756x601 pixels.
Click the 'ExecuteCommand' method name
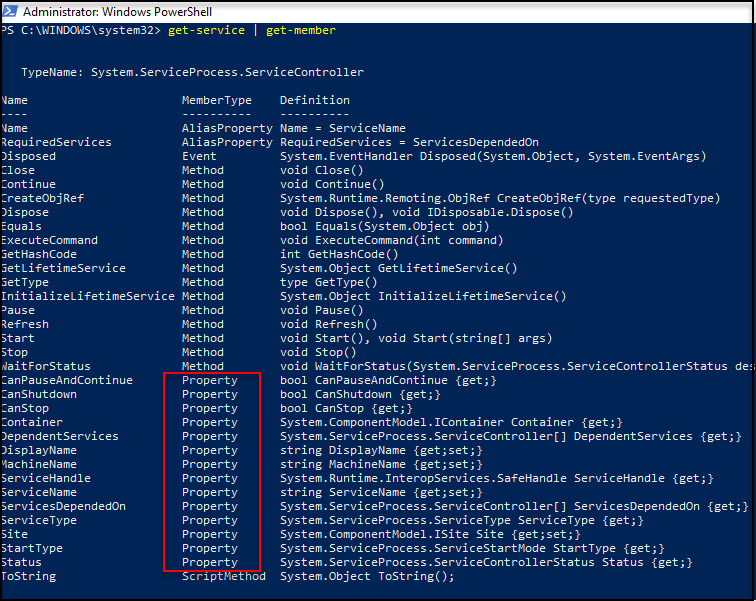coord(49,240)
